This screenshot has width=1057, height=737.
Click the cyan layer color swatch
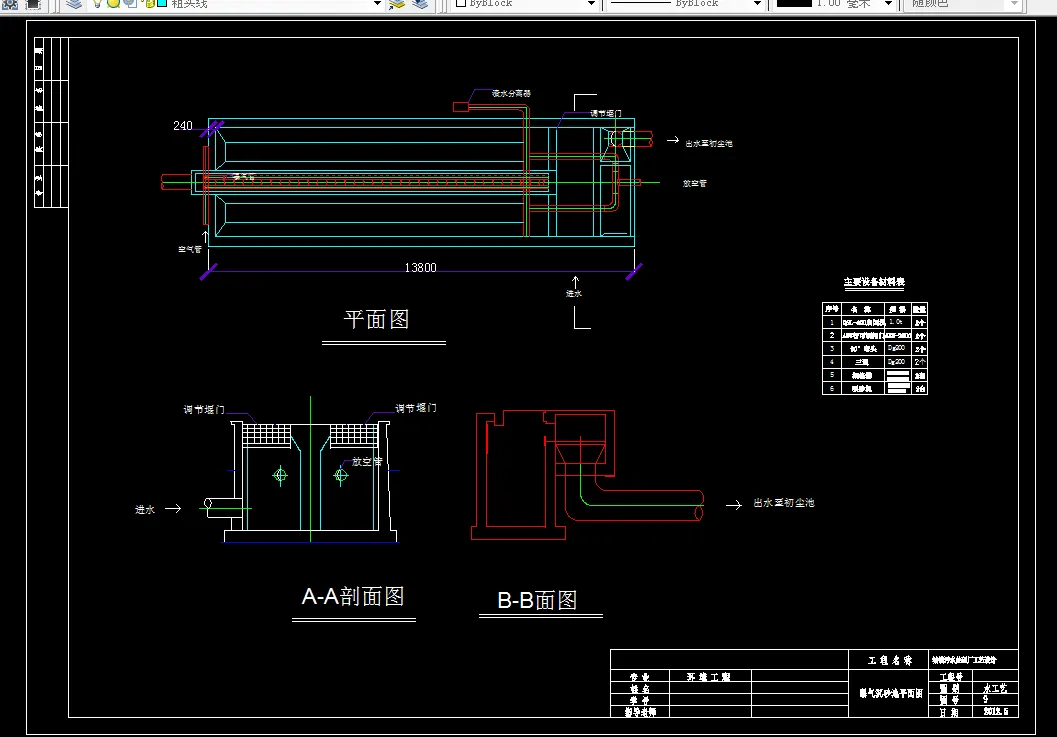tap(162, 3)
